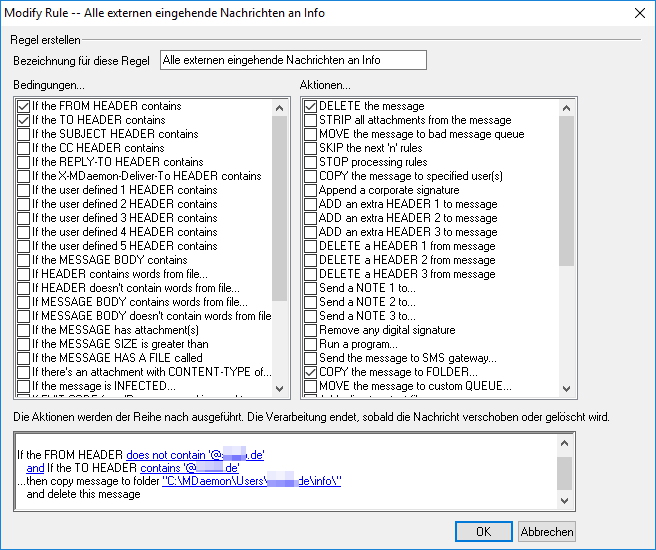Uncheck 'If the TO HEADER contains' condition
656x550 pixels.
(24, 120)
